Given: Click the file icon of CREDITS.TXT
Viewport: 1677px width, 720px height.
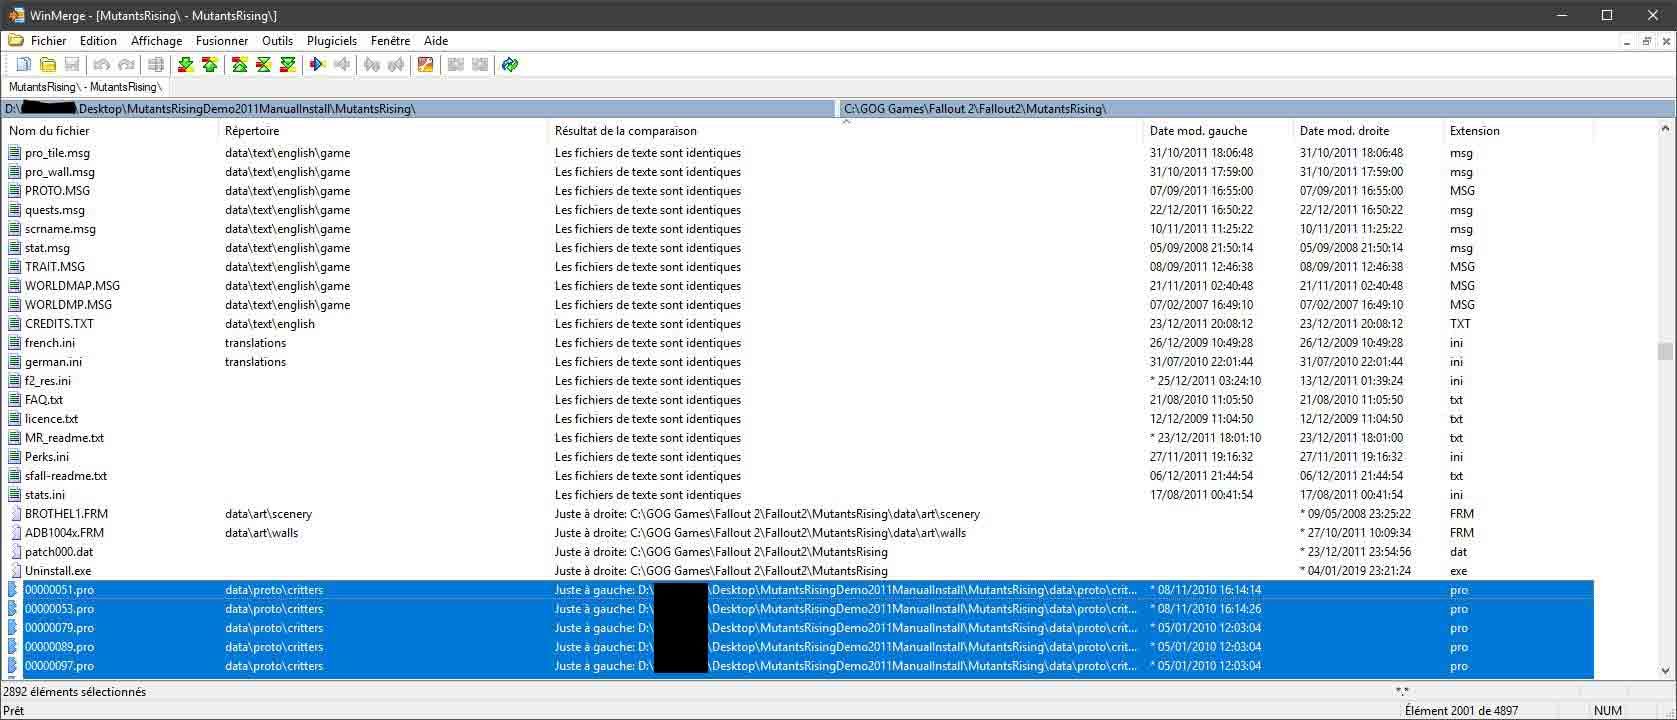Looking at the screenshot, I should [x=15, y=324].
